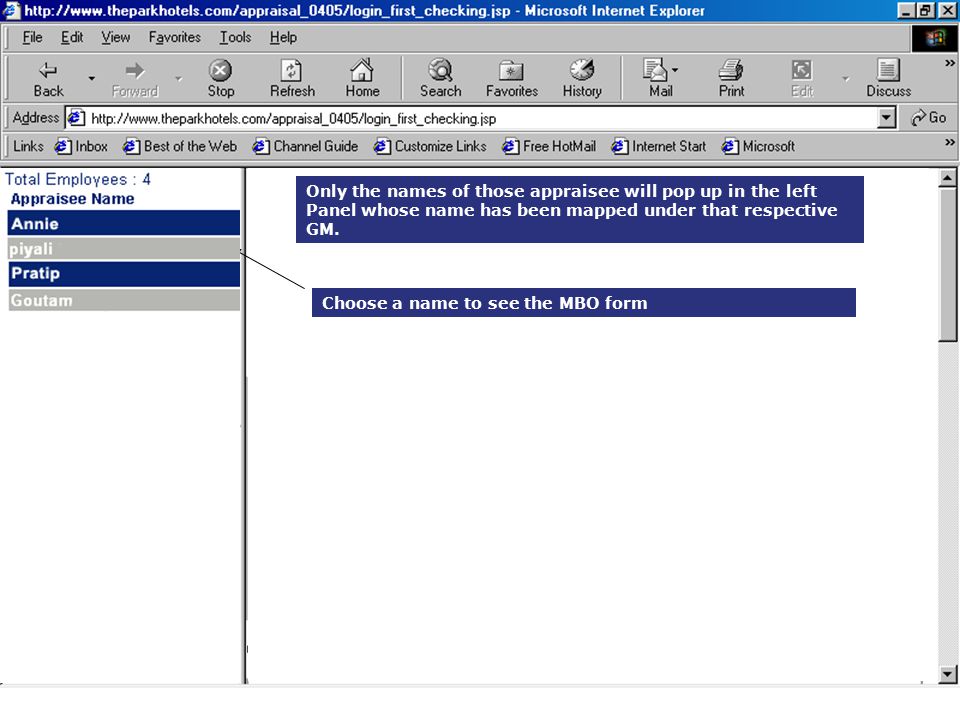
Task: Expand toolbar overflow chevron next to Discuss
Action: click(x=950, y=63)
